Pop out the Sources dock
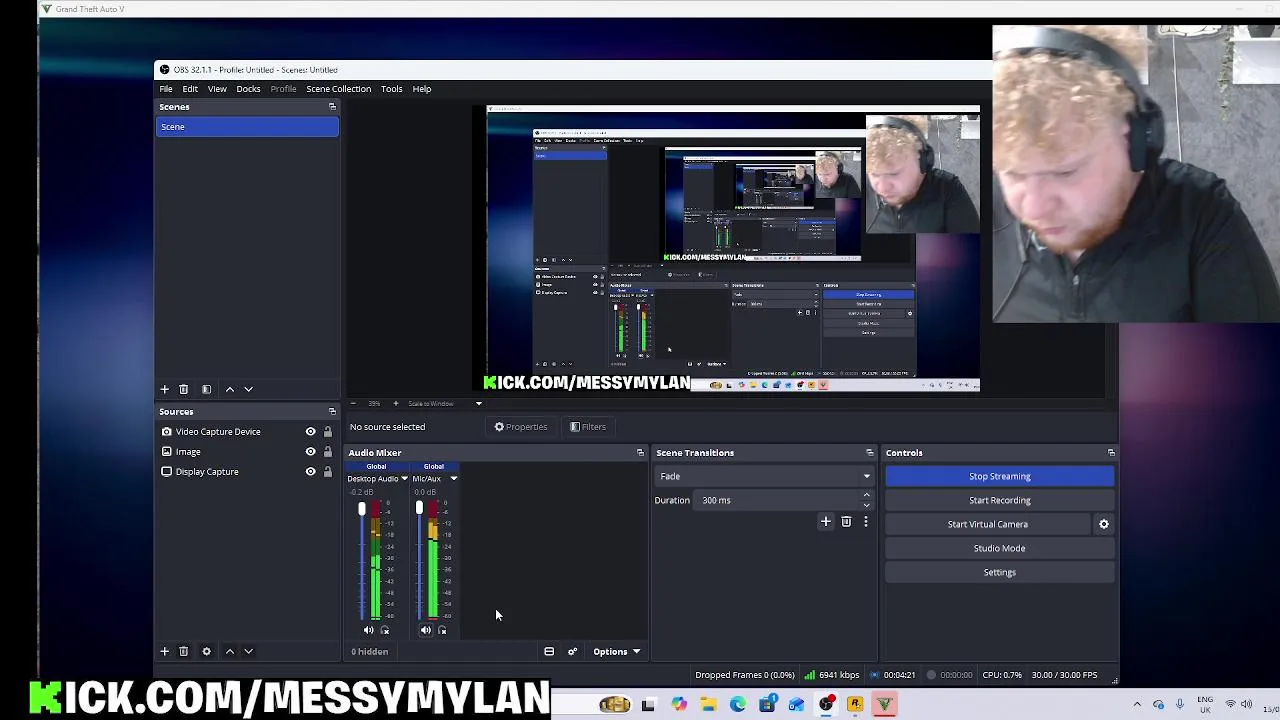Viewport: 1280px width, 720px height. [332, 411]
